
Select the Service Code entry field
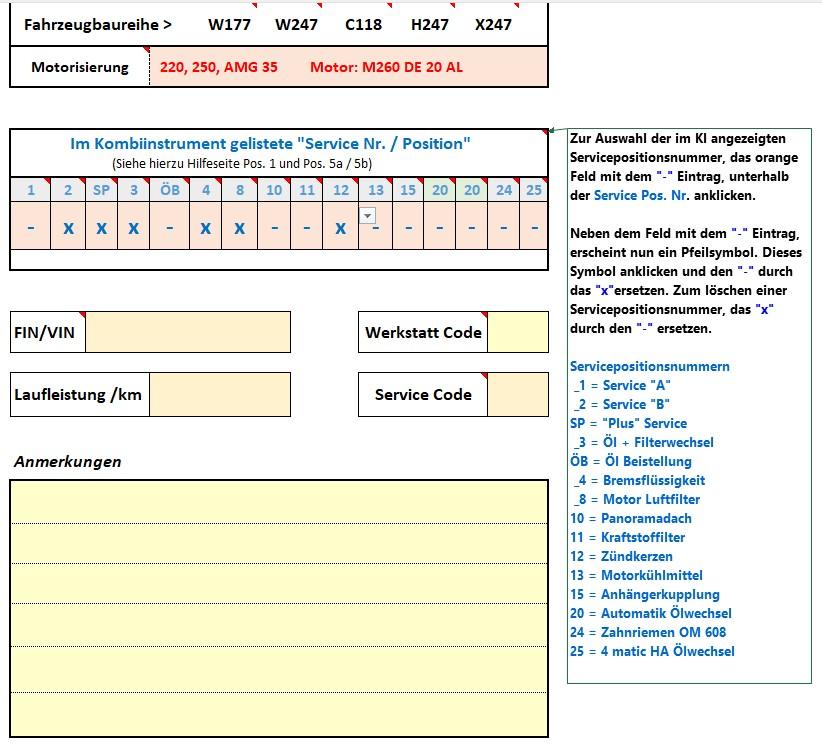coord(517,395)
